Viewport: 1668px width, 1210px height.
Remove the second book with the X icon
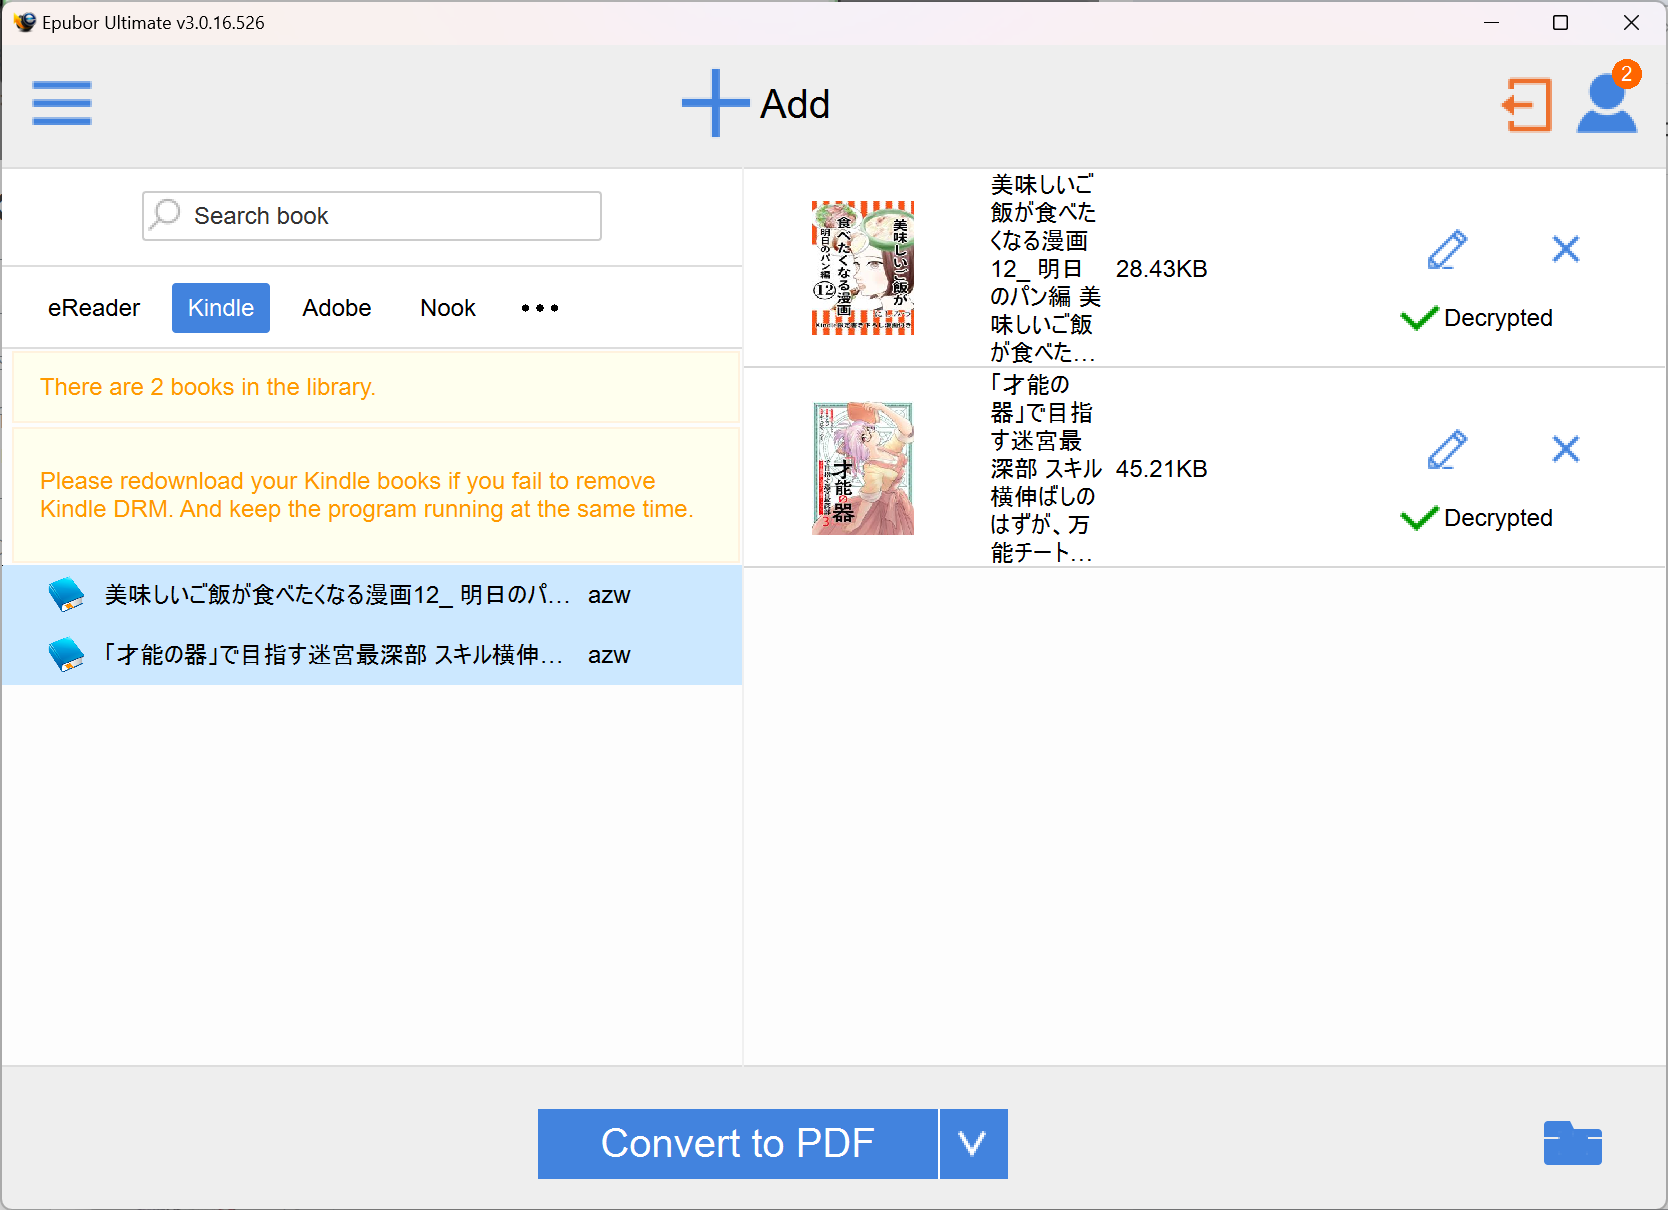[1565, 450]
